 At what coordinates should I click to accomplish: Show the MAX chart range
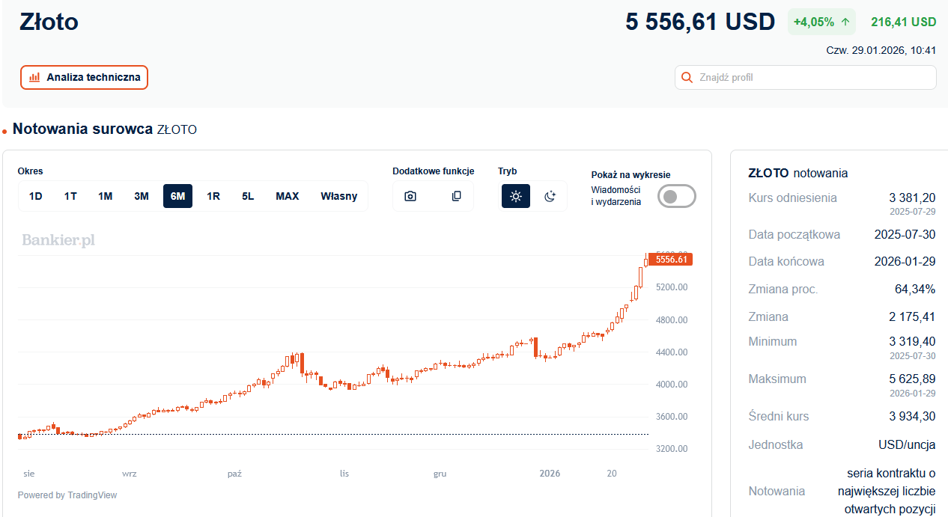[x=287, y=197]
